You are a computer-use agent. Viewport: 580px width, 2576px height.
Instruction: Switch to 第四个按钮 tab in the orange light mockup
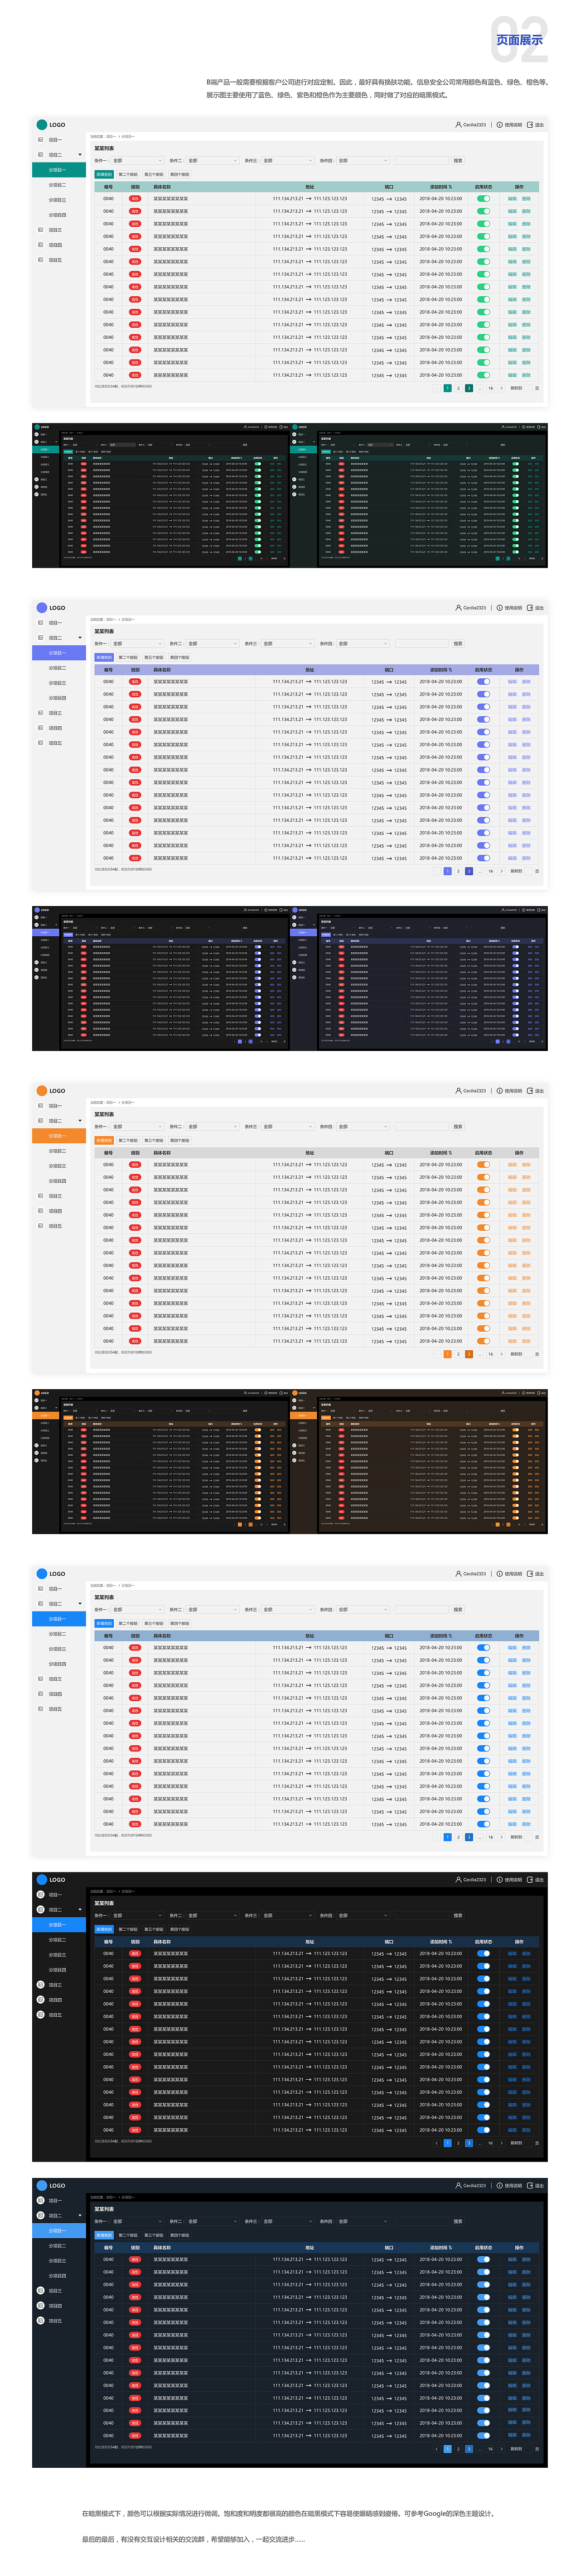[179, 1141]
